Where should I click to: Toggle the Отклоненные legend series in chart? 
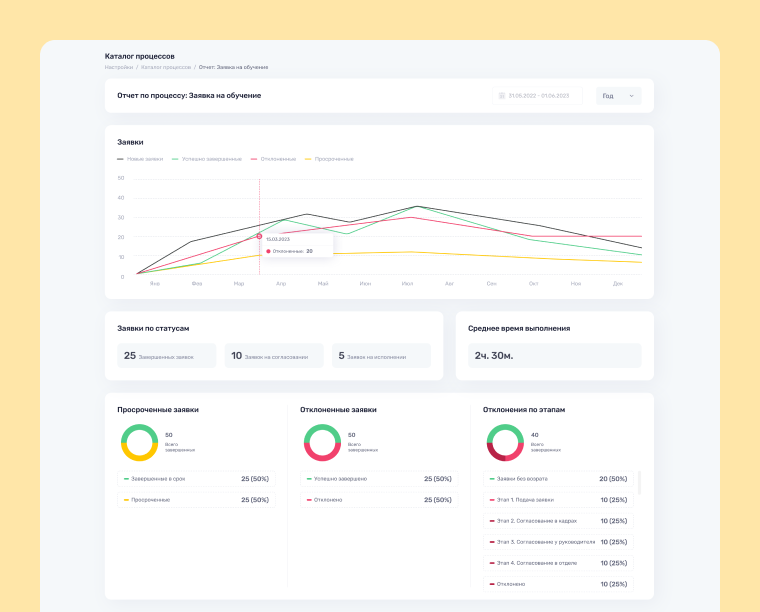click(277, 159)
